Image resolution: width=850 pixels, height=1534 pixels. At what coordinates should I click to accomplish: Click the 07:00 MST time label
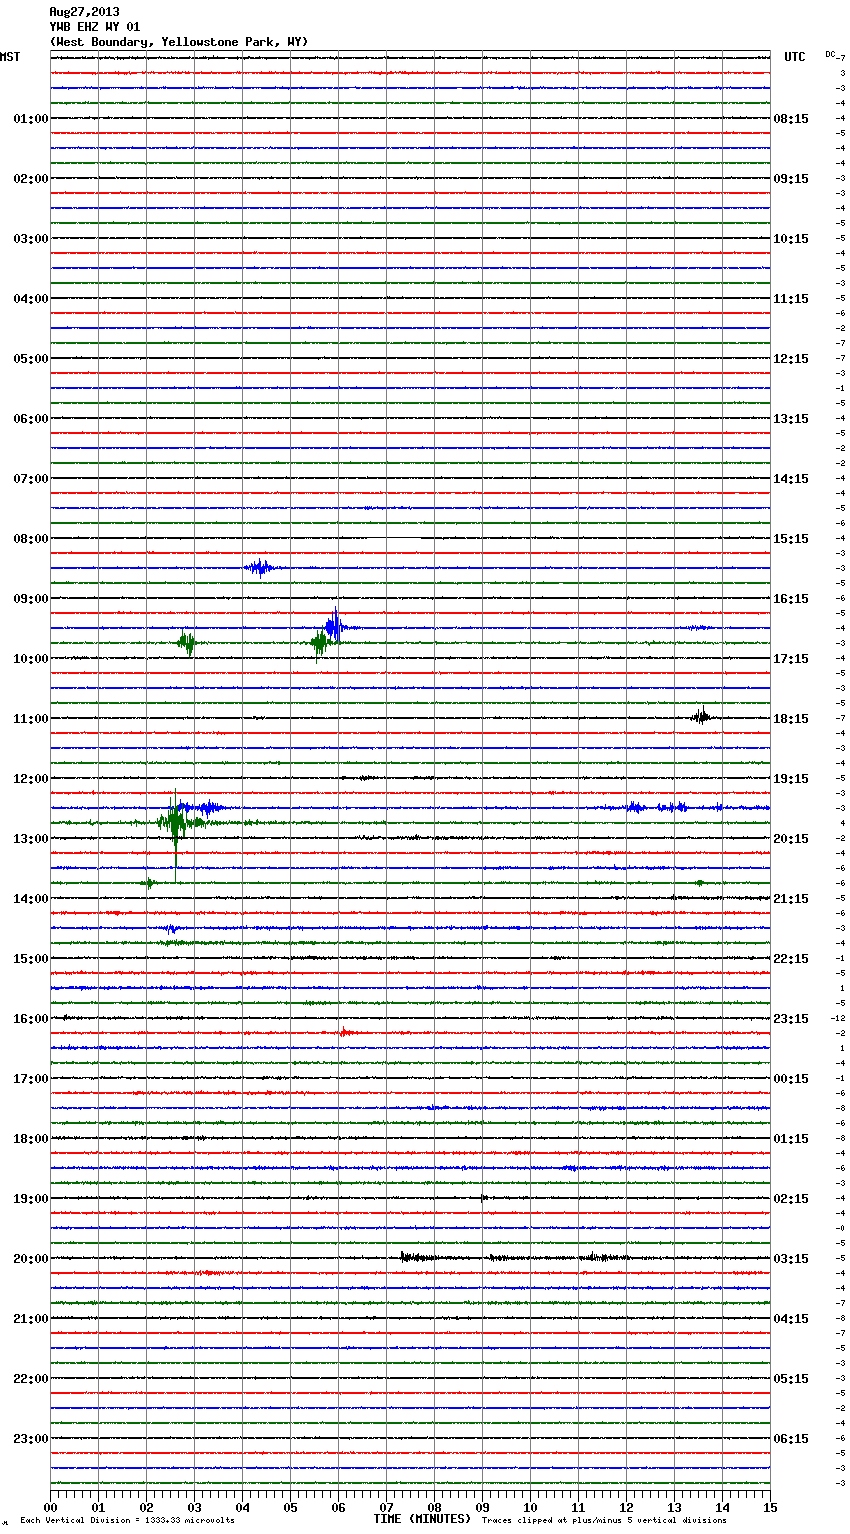(31, 479)
